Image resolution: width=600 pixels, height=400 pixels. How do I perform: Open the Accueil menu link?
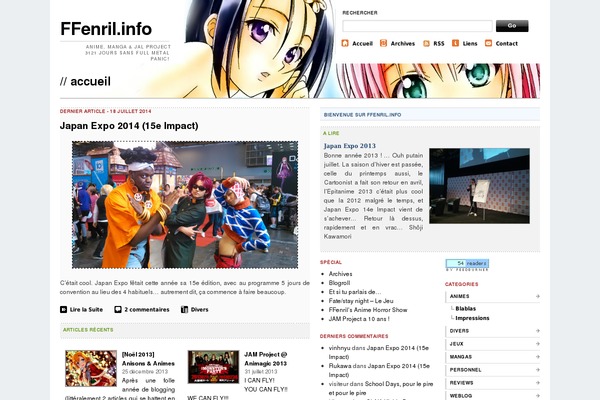tap(362, 44)
